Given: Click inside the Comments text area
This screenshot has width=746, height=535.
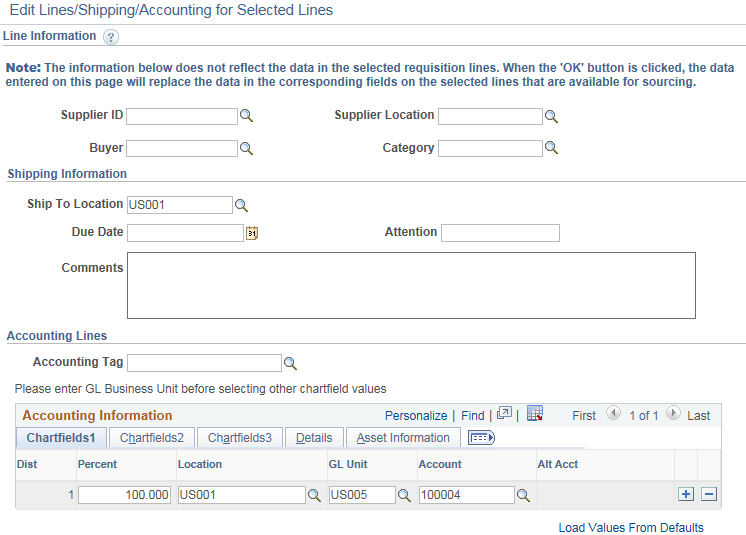Looking at the screenshot, I should 412,285.
